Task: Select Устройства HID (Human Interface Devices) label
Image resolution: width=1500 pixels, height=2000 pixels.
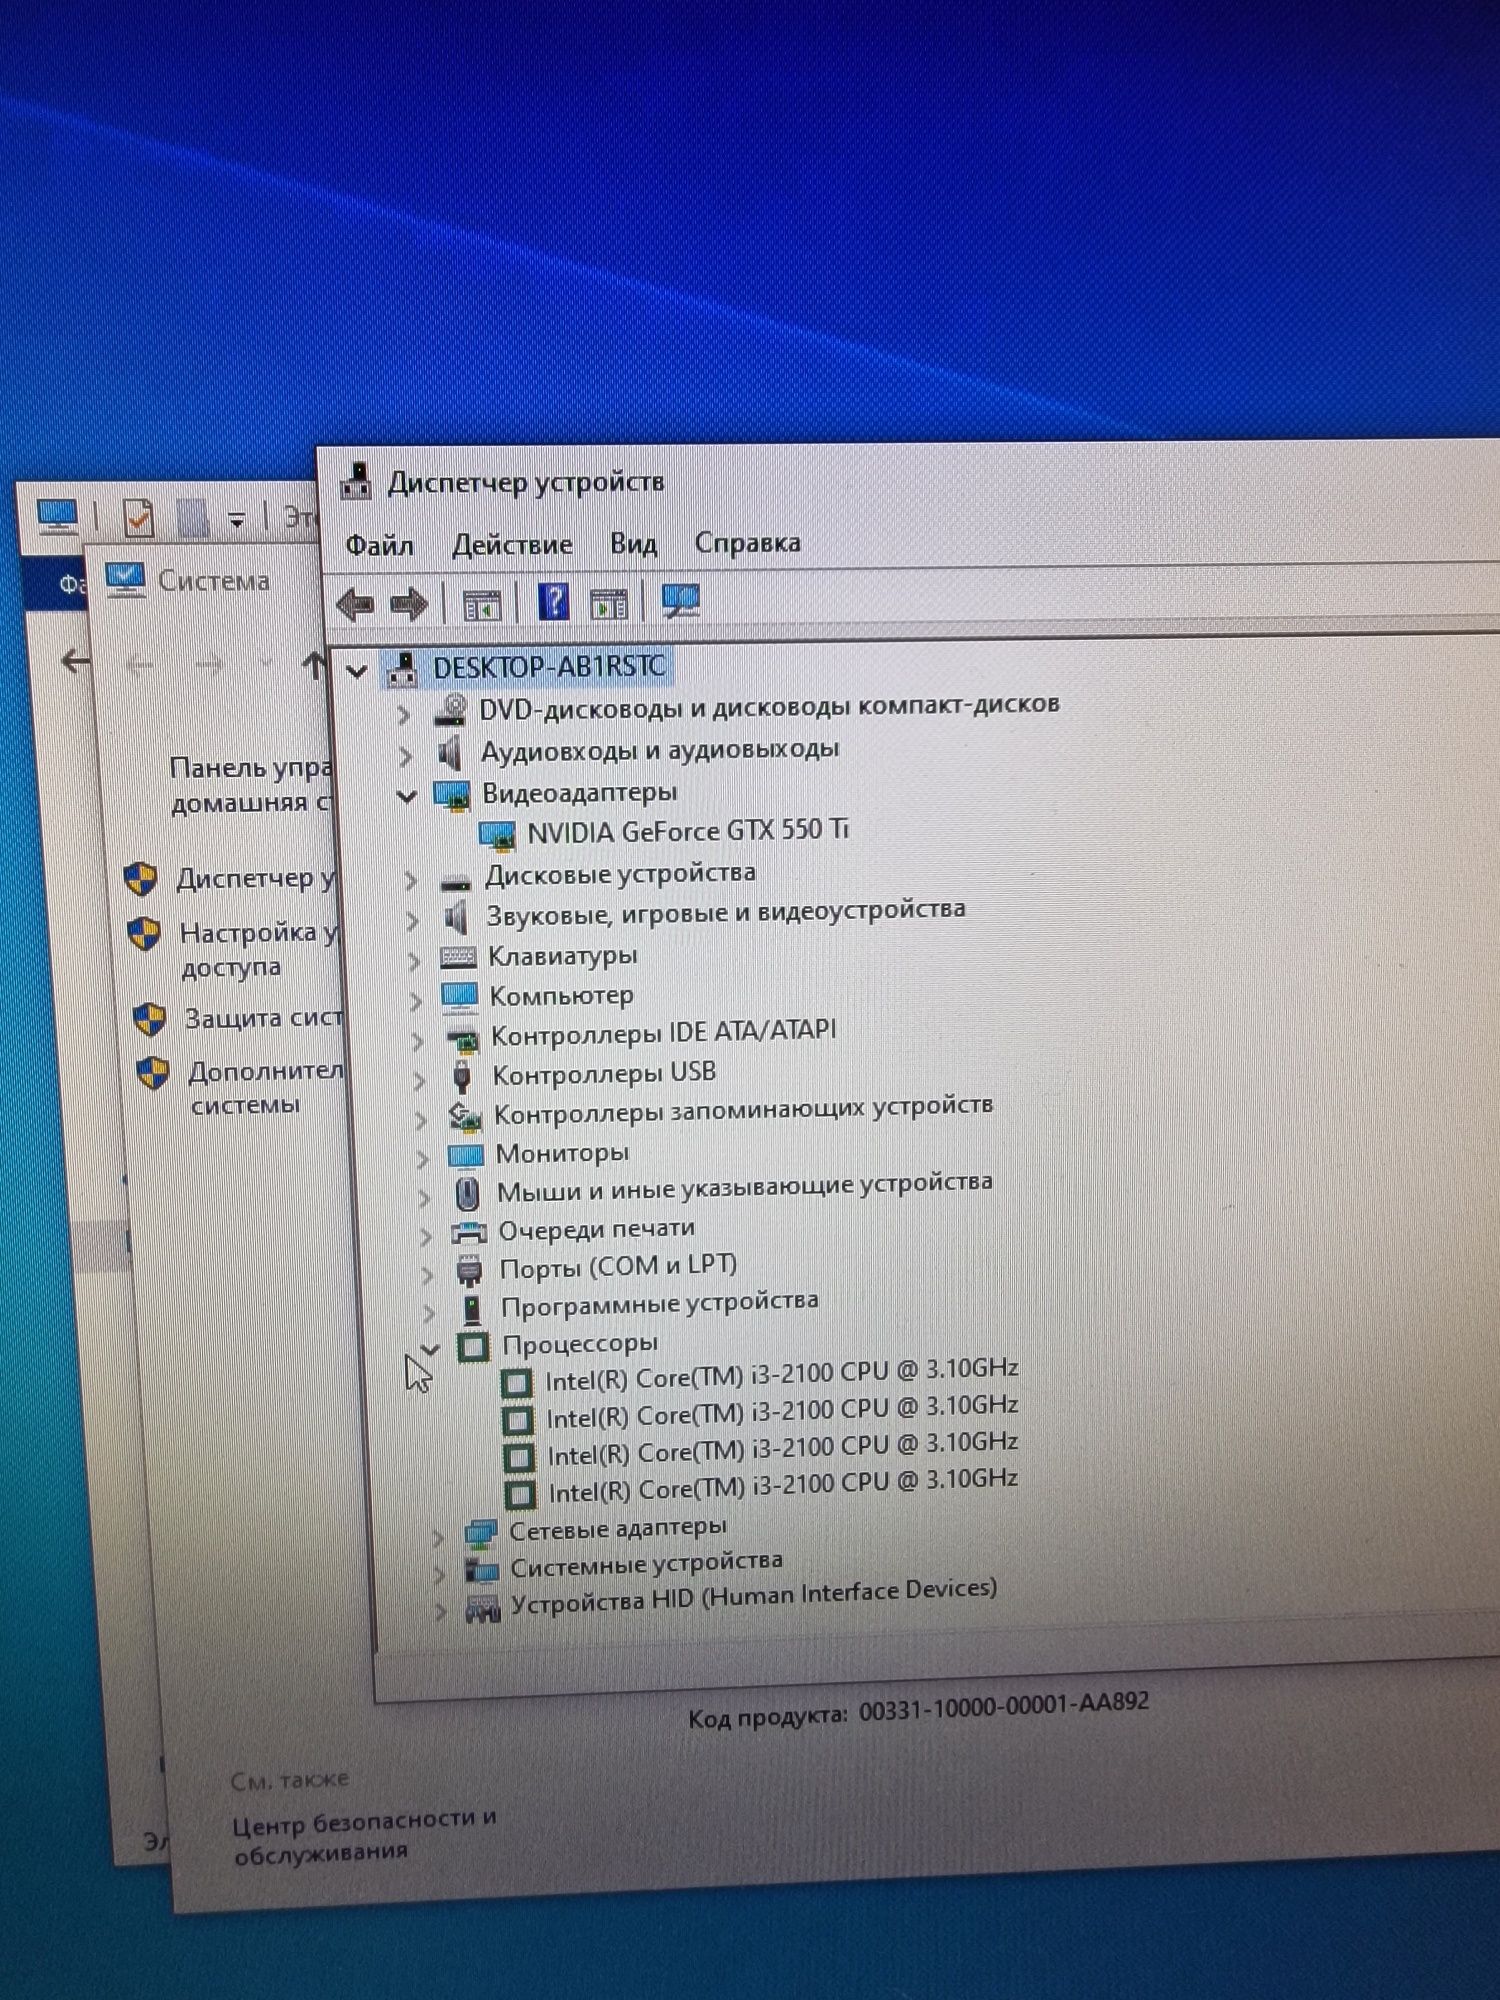Action: click(755, 1596)
